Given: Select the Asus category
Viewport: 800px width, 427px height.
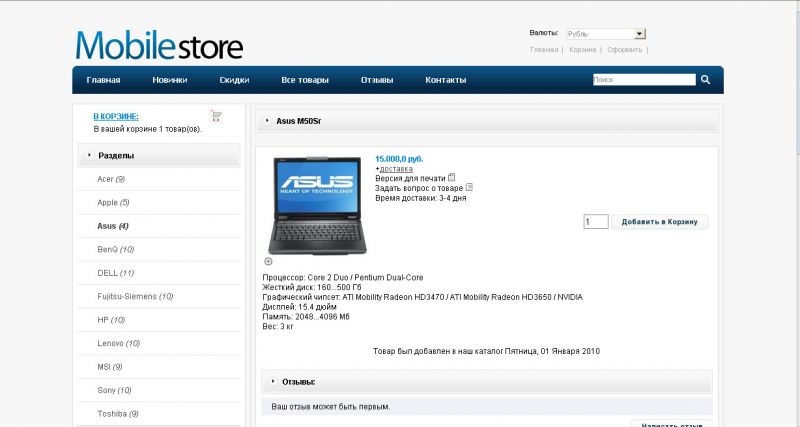Looking at the screenshot, I should (x=113, y=226).
